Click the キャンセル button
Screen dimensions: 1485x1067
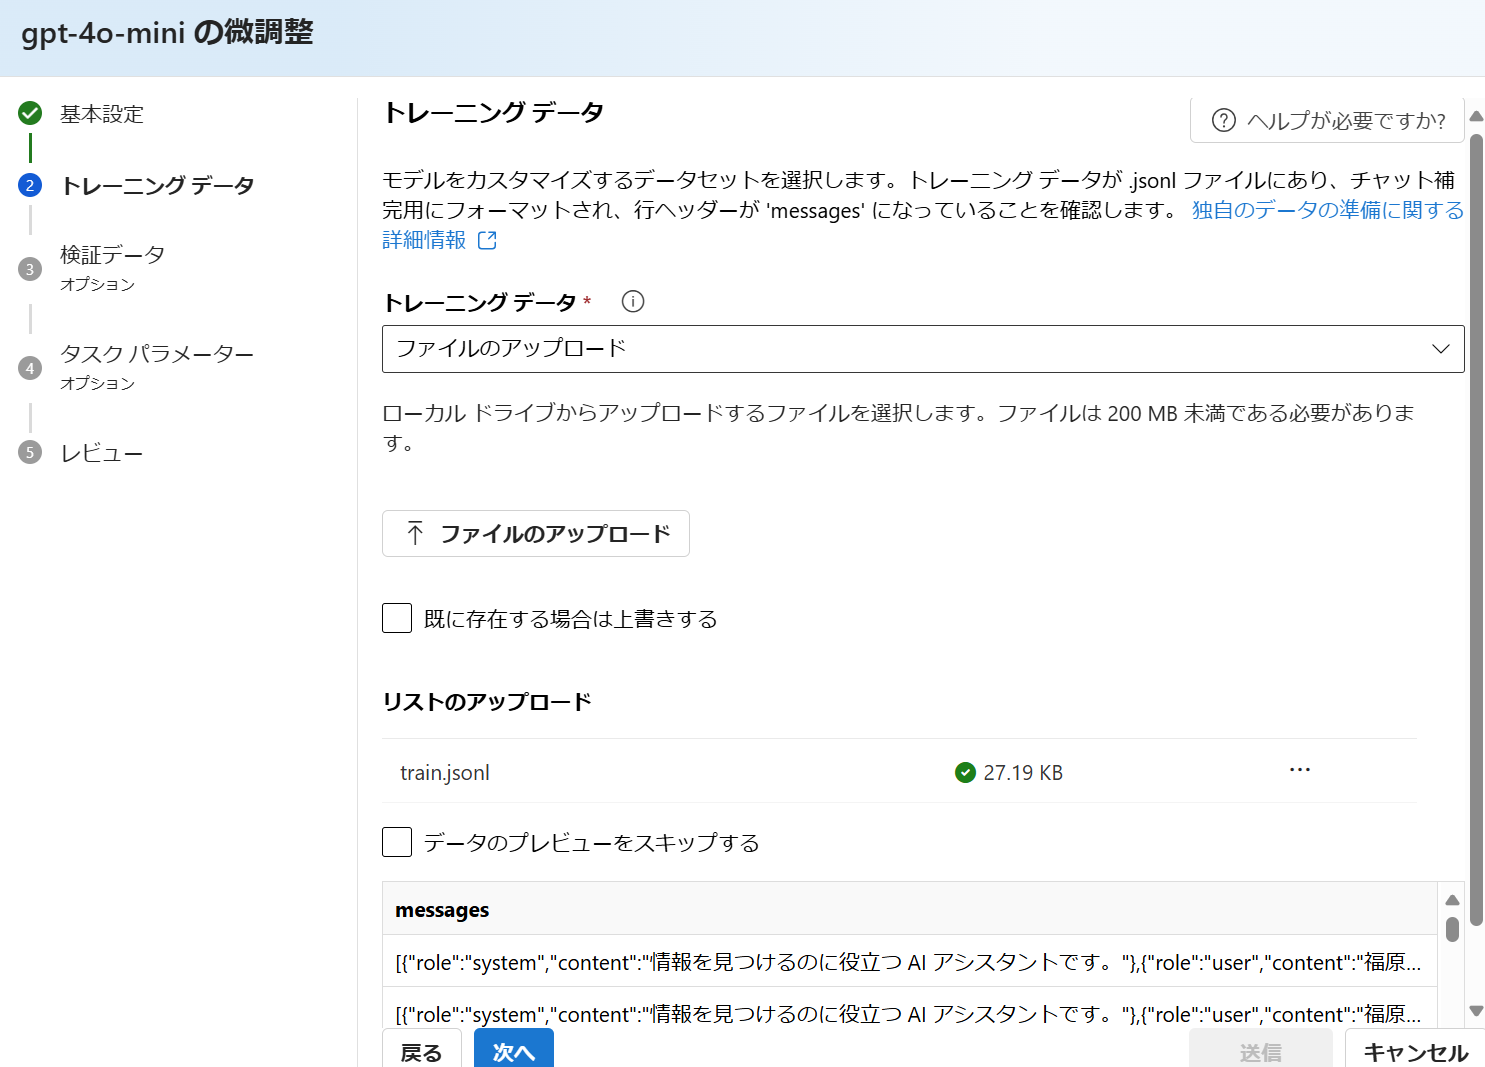coord(1415,1048)
